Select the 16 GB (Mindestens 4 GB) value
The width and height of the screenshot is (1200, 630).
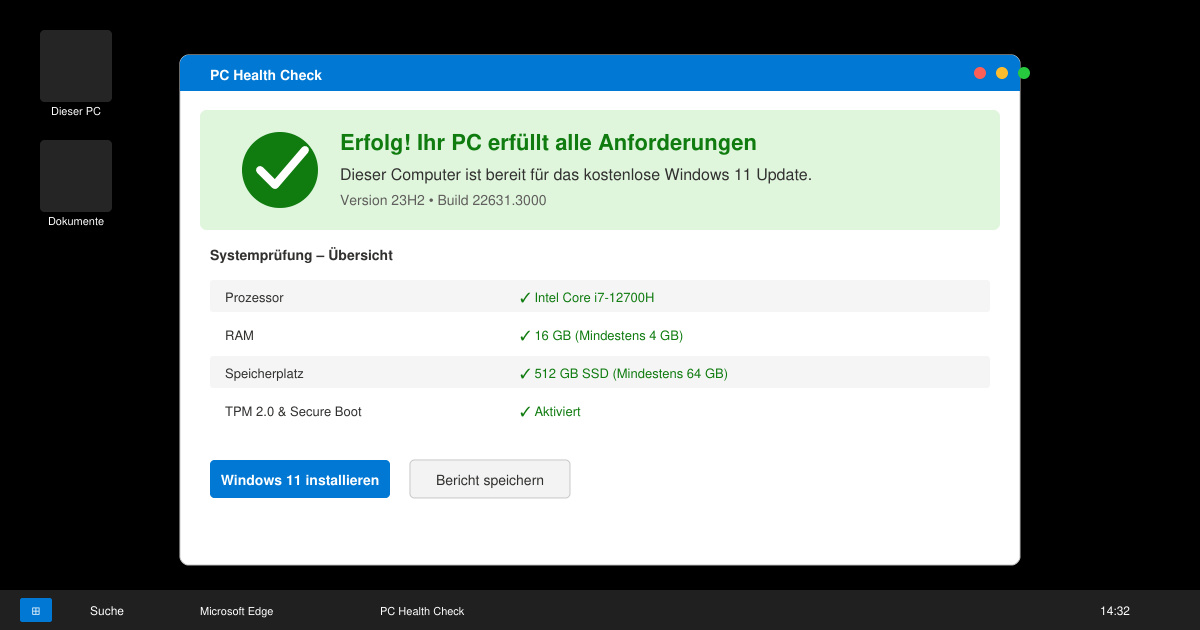pos(600,335)
